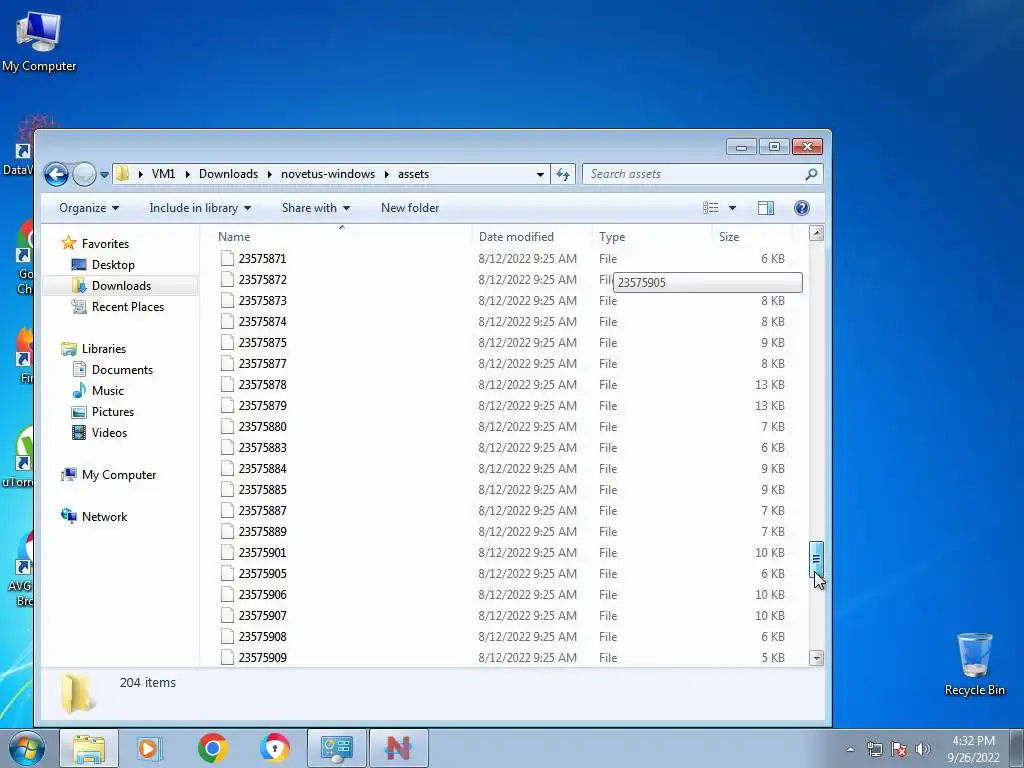The width and height of the screenshot is (1024, 768).
Task: Open Explorer help question-mark icon
Action: click(x=801, y=208)
